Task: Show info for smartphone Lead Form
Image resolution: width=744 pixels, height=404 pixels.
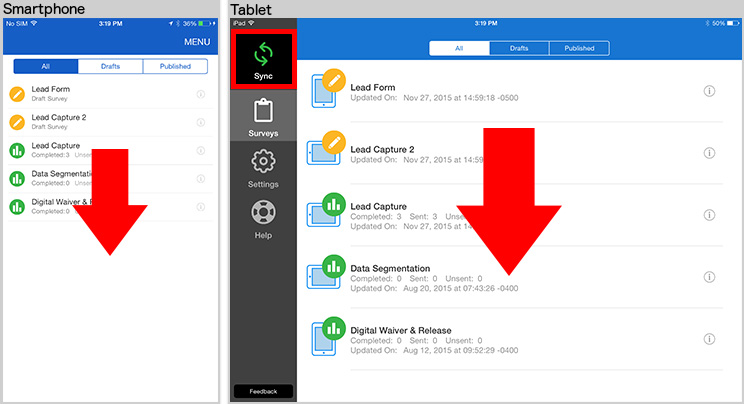Action: (201, 94)
